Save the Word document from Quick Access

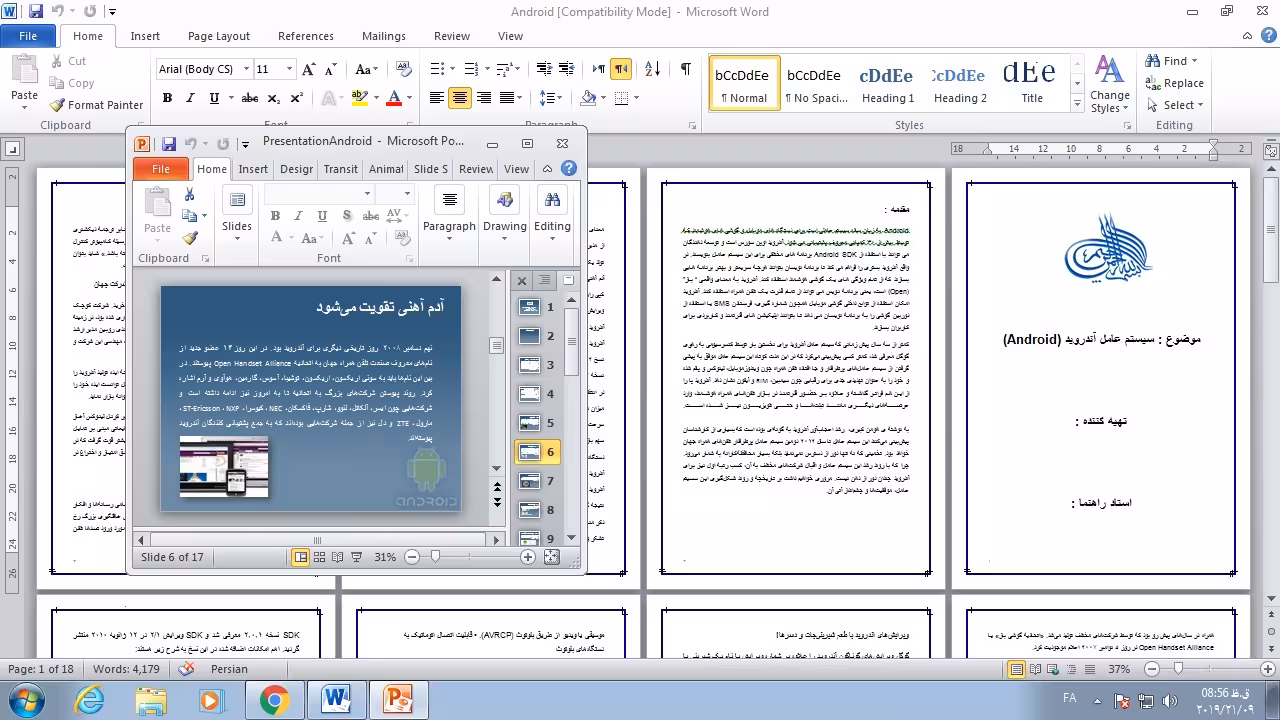(x=35, y=12)
